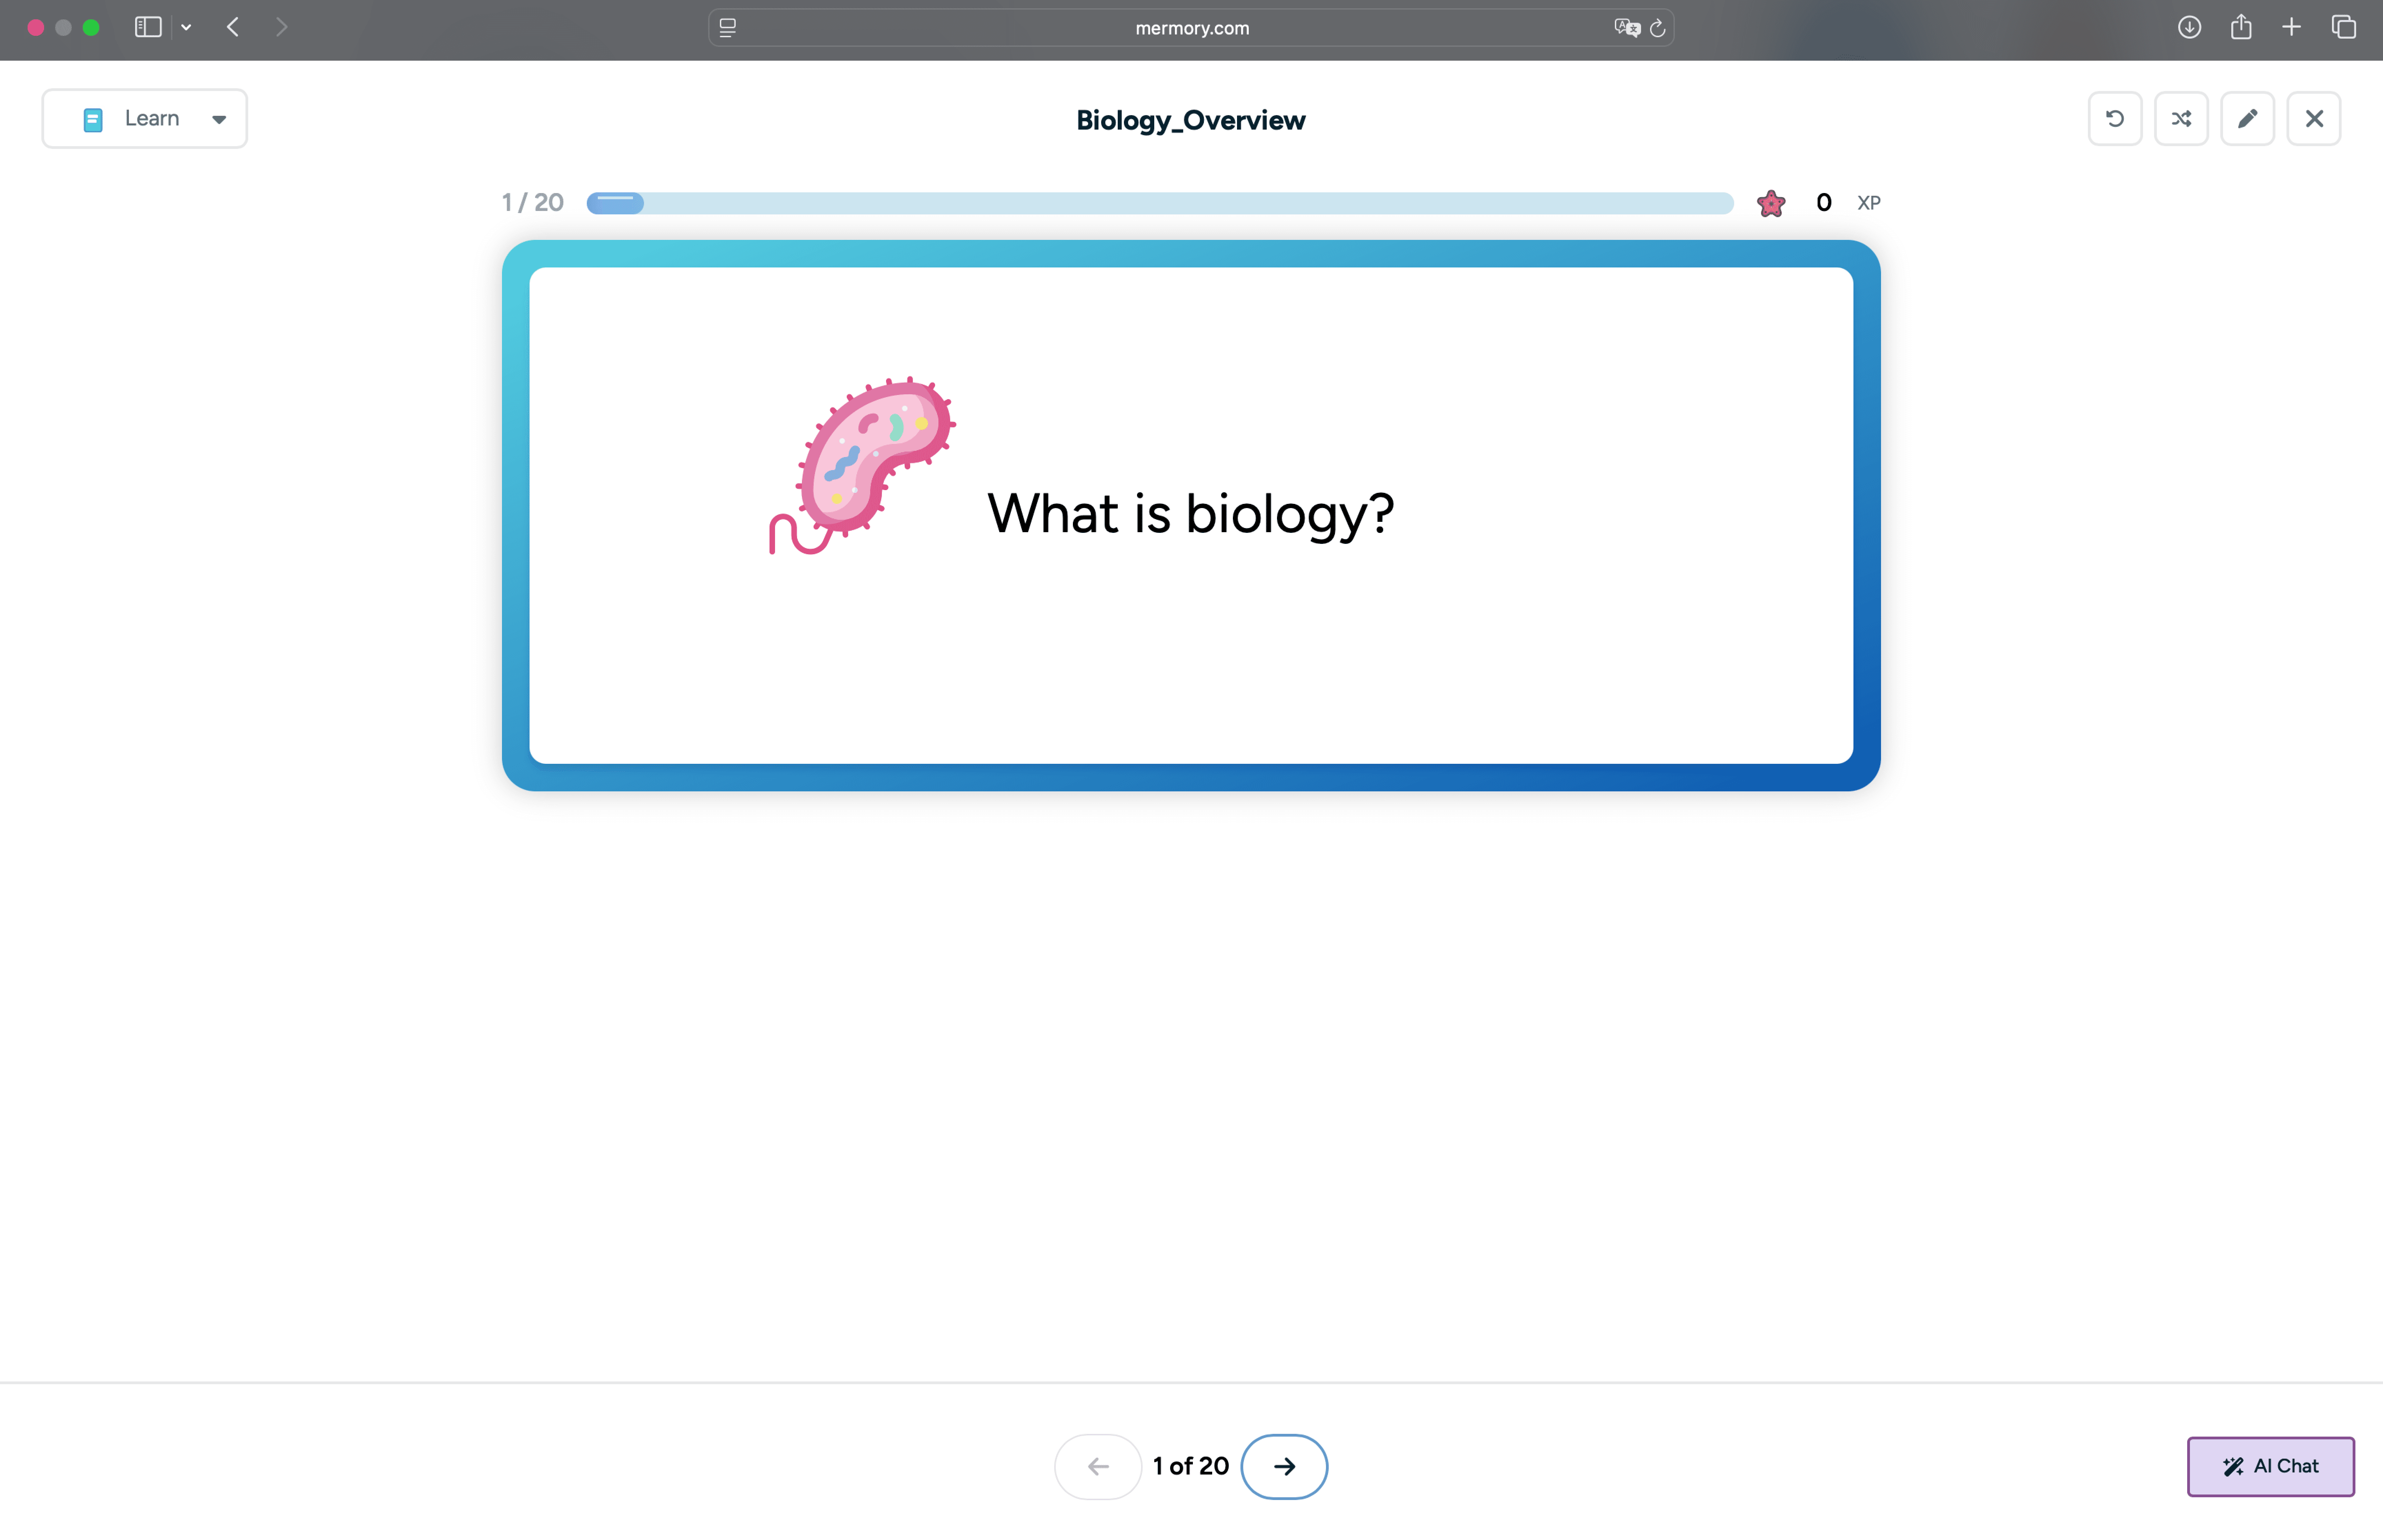Viewport: 2383px width, 1540px height.
Task: Shuffle the flashcards
Action: [2181, 119]
